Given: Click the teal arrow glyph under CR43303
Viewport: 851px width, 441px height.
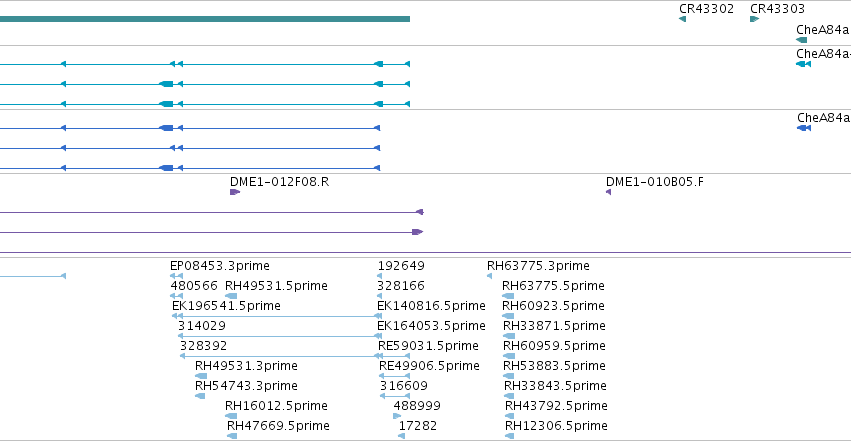Looking at the screenshot, I should point(754,19).
